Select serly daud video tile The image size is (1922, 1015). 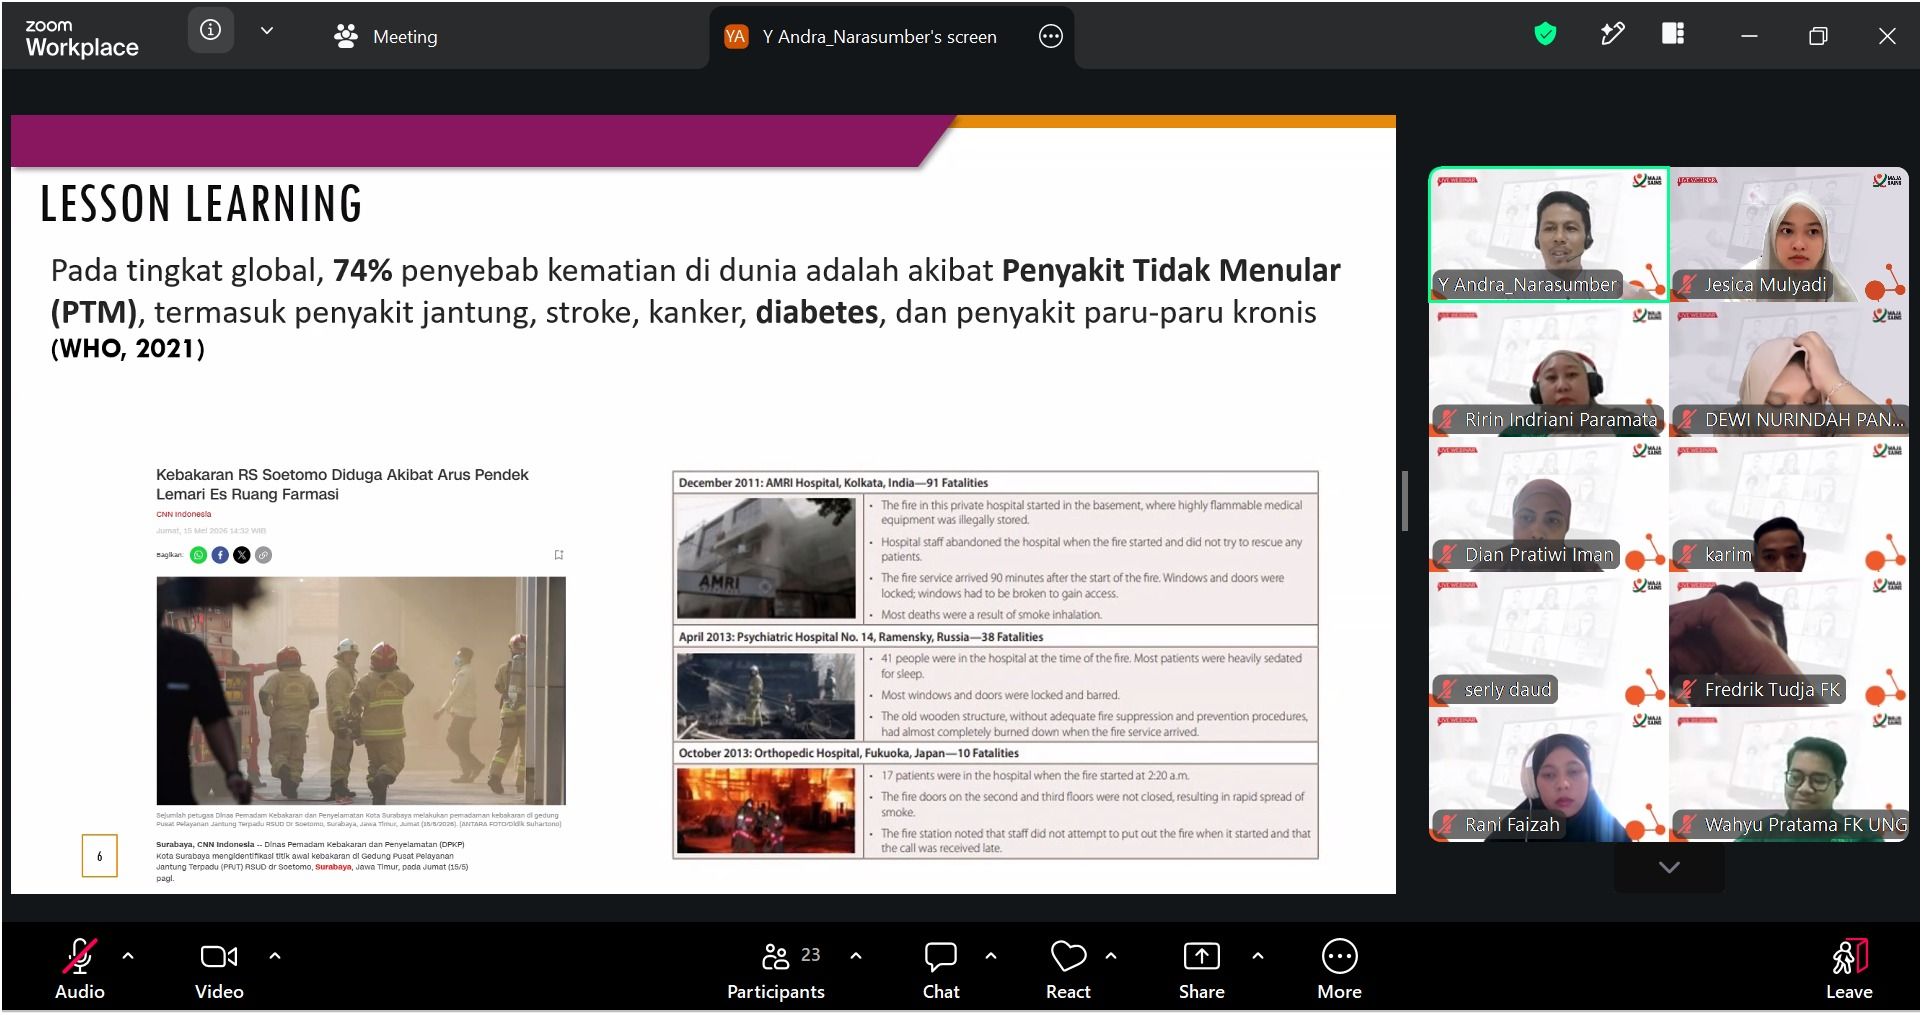[x=1549, y=639]
